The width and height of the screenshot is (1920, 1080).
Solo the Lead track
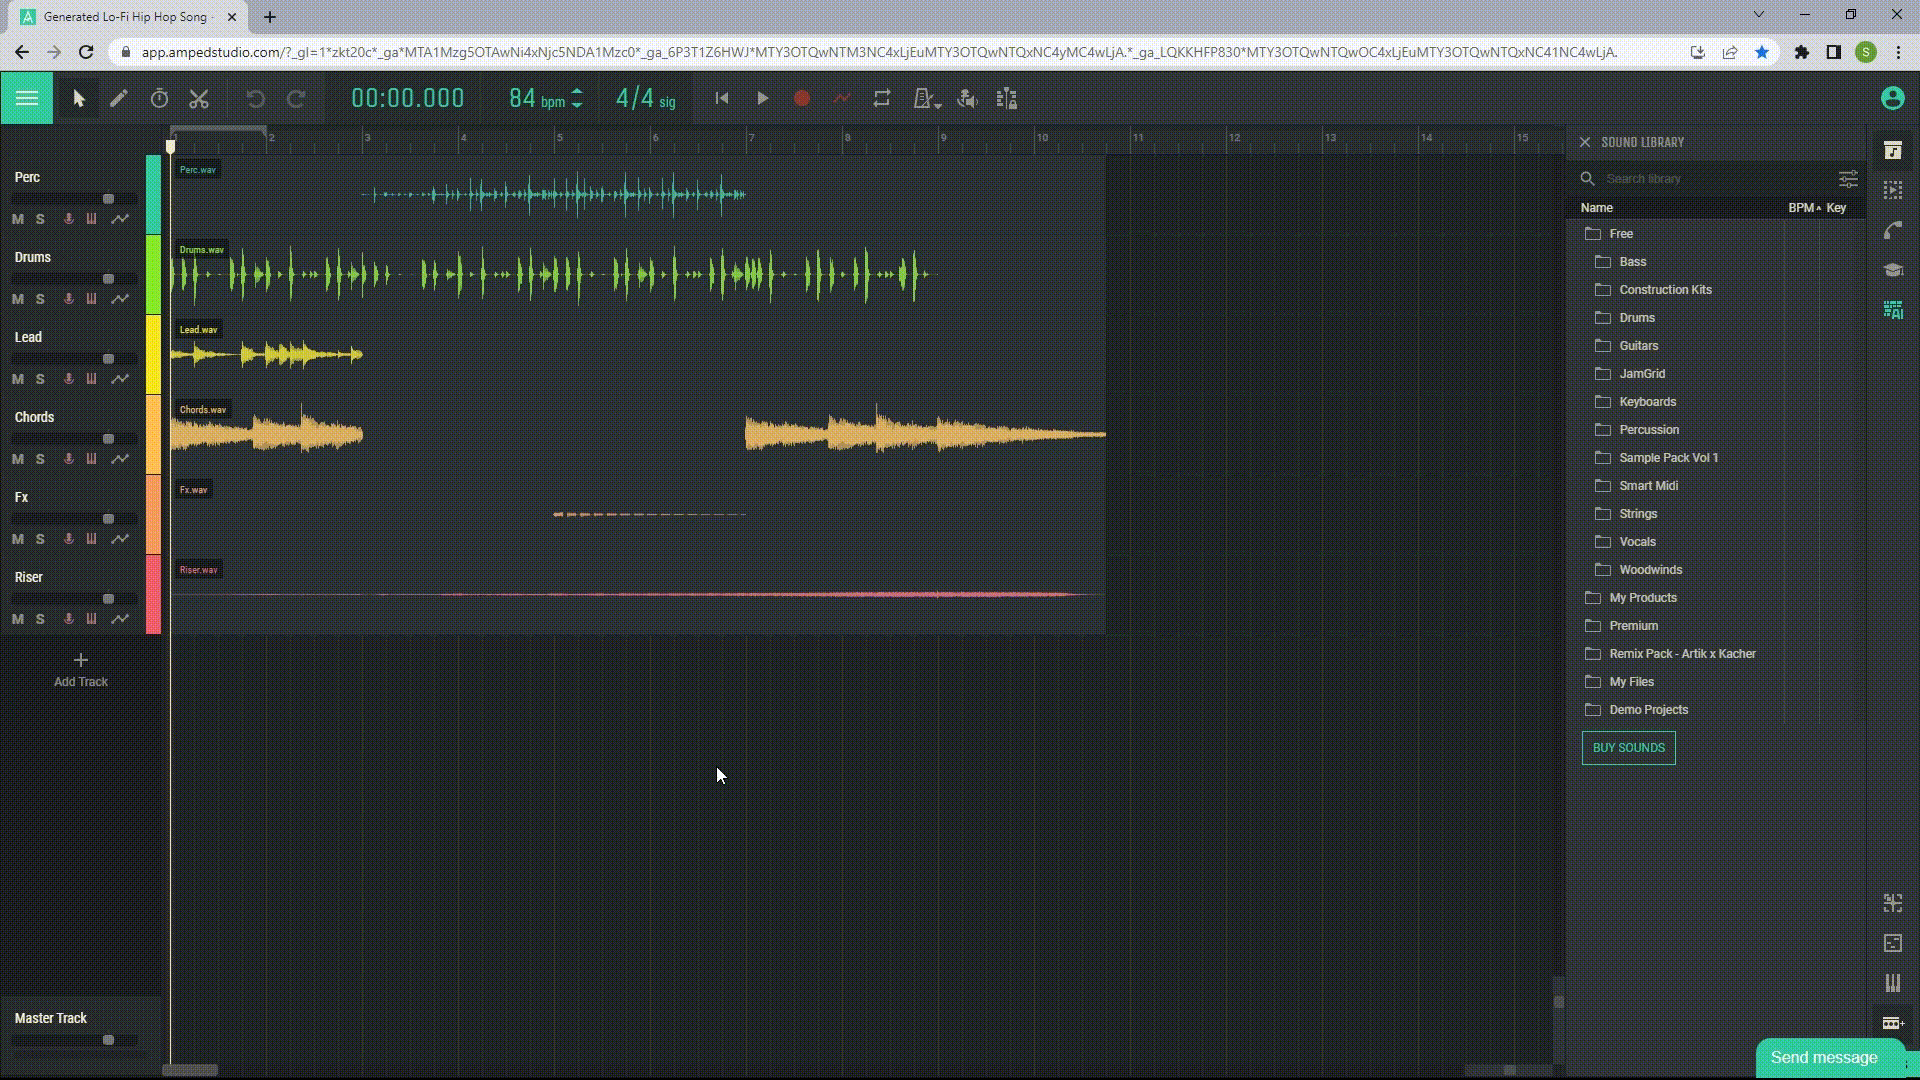point(40,378)
